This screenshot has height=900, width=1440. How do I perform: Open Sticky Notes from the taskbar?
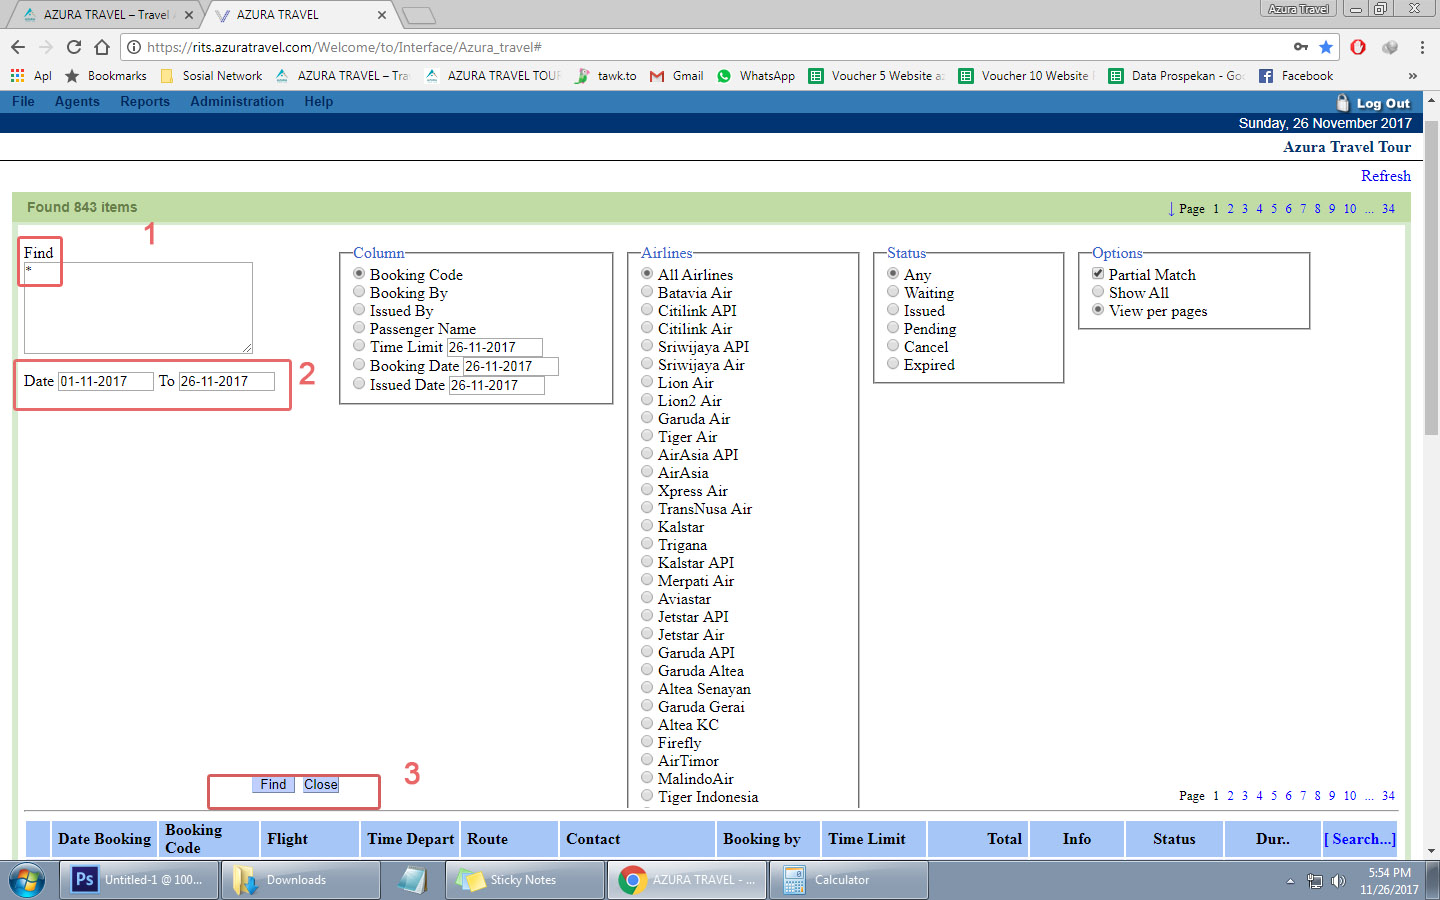tap(526, 880)
